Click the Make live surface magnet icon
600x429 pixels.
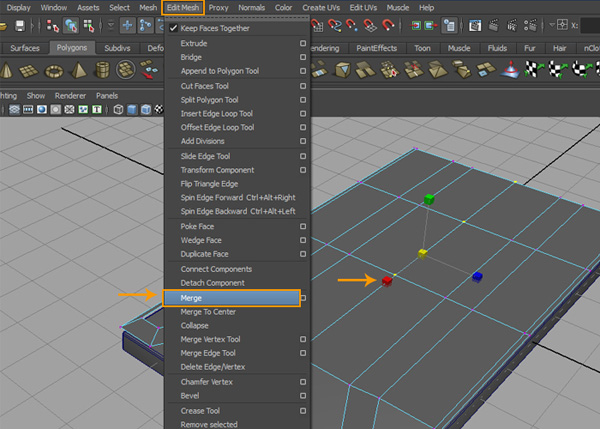coord(388,26)
